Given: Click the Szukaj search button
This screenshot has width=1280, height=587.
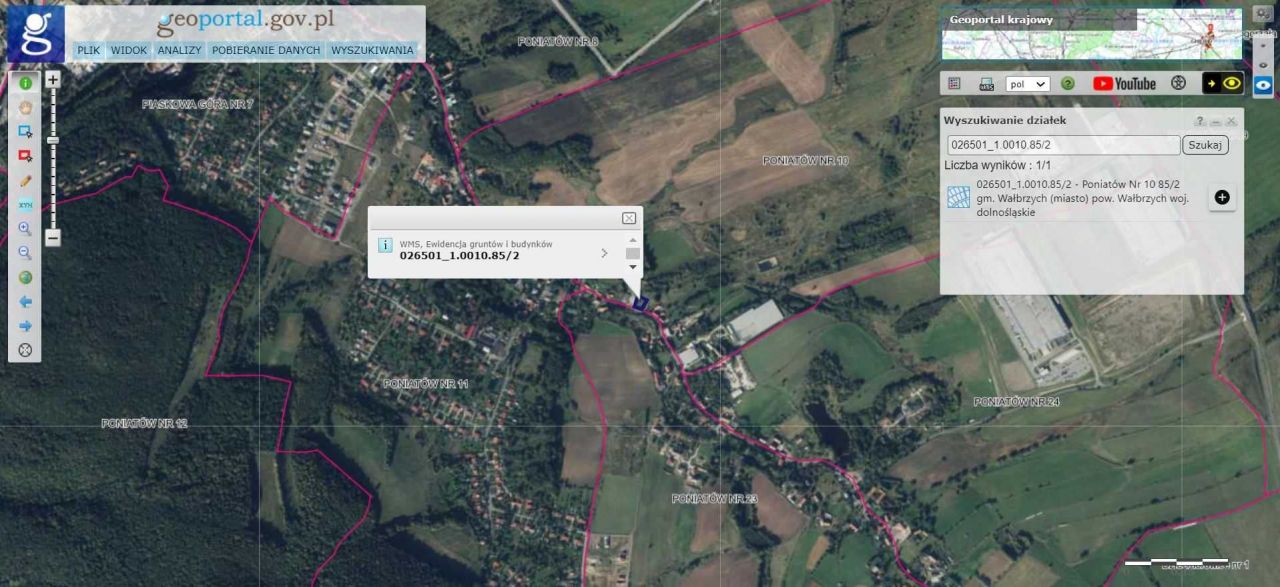Looking at the screenshot, I should click(1205, 145).
